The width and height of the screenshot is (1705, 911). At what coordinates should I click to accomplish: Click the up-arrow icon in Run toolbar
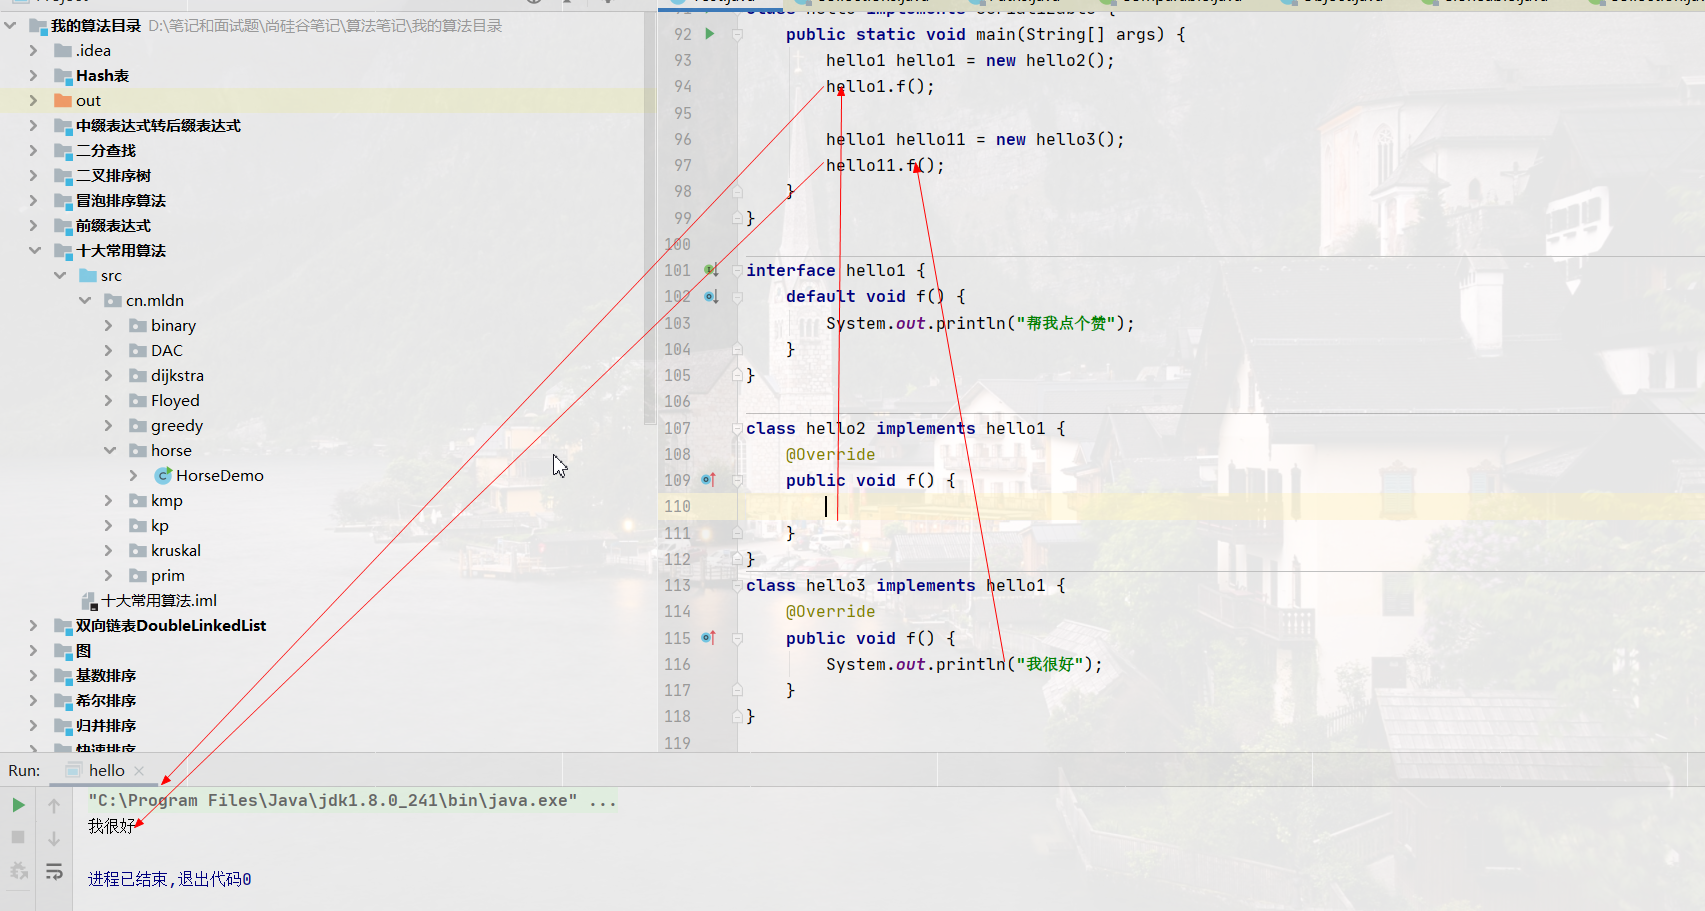[x=54, y=805]
